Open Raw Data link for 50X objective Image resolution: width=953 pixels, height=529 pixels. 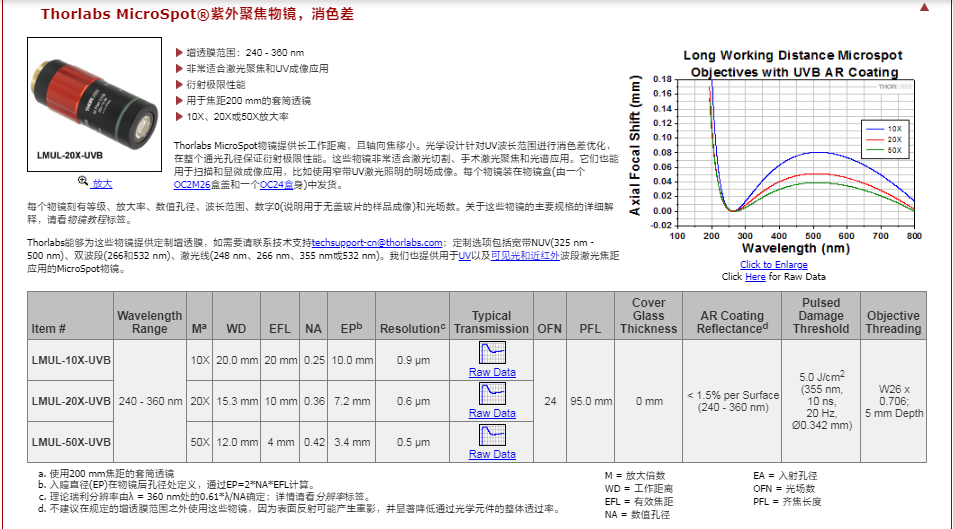click(x=492, y=454)
